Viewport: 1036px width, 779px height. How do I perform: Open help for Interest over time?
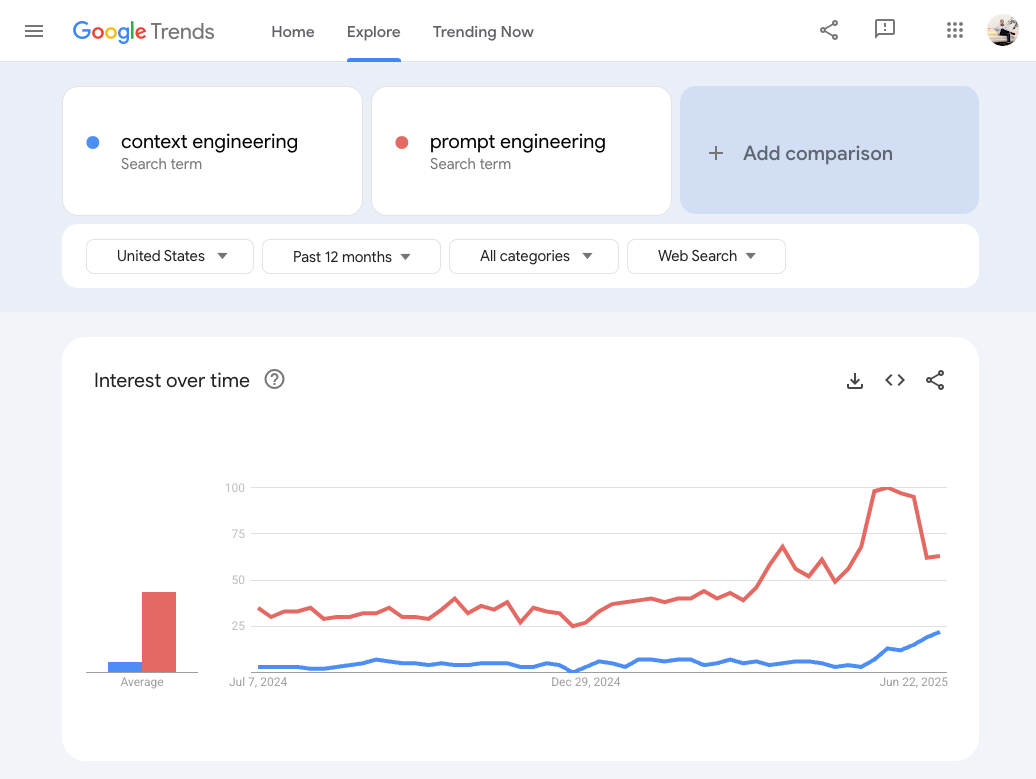[274, 380]
